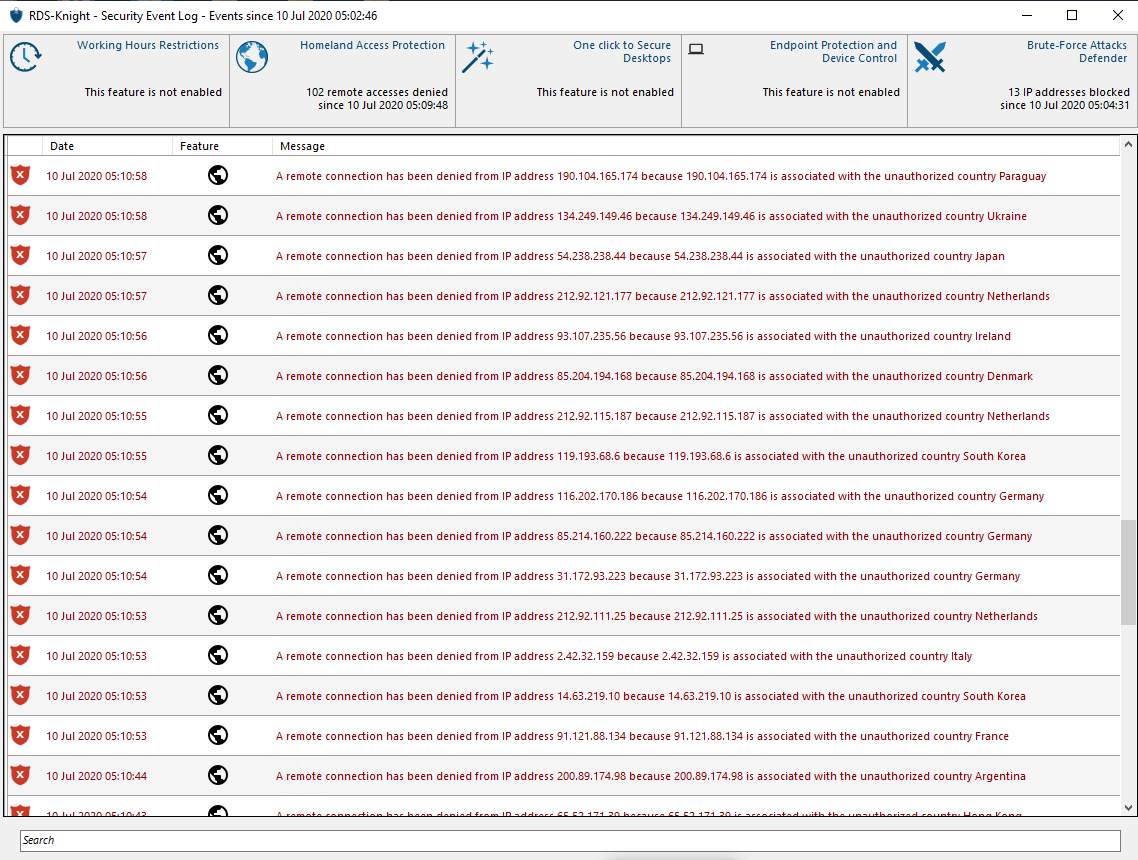Viewport: 1138px width, 860px height.
Task: Open the Brute-Force Attacks Defender link
Action: [x=1077, y=52]
